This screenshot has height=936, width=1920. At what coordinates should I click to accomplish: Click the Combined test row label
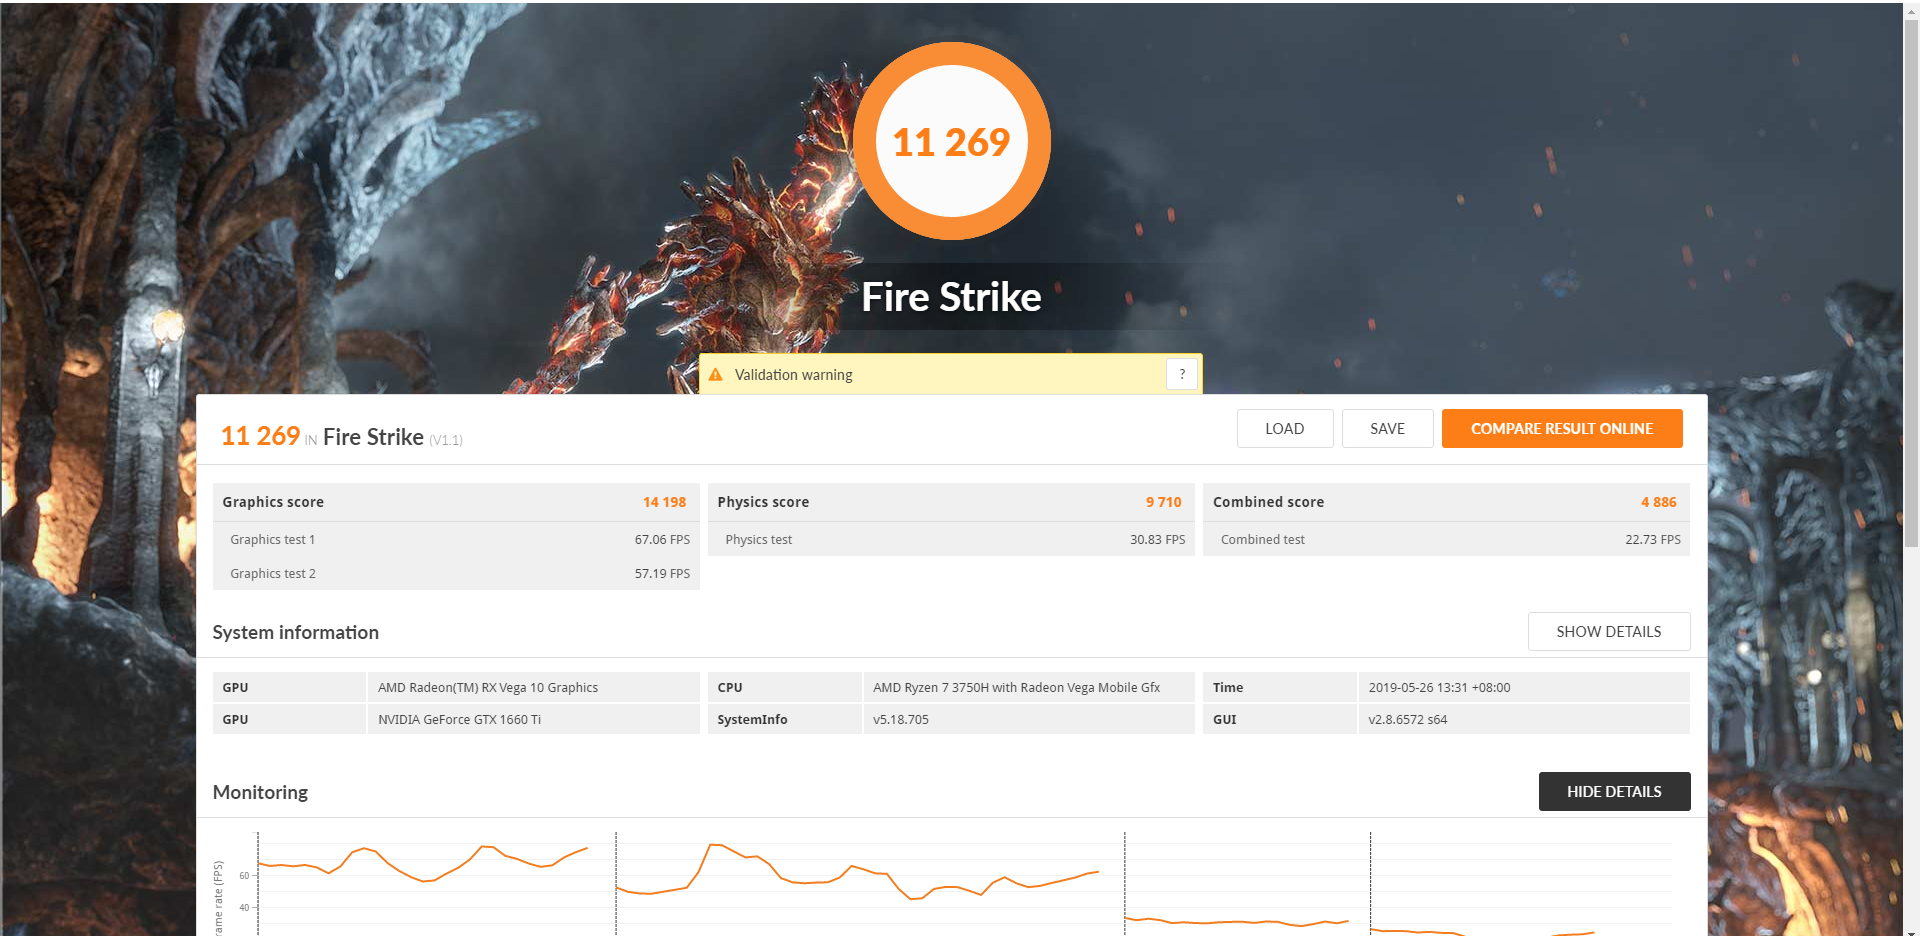1262,539
